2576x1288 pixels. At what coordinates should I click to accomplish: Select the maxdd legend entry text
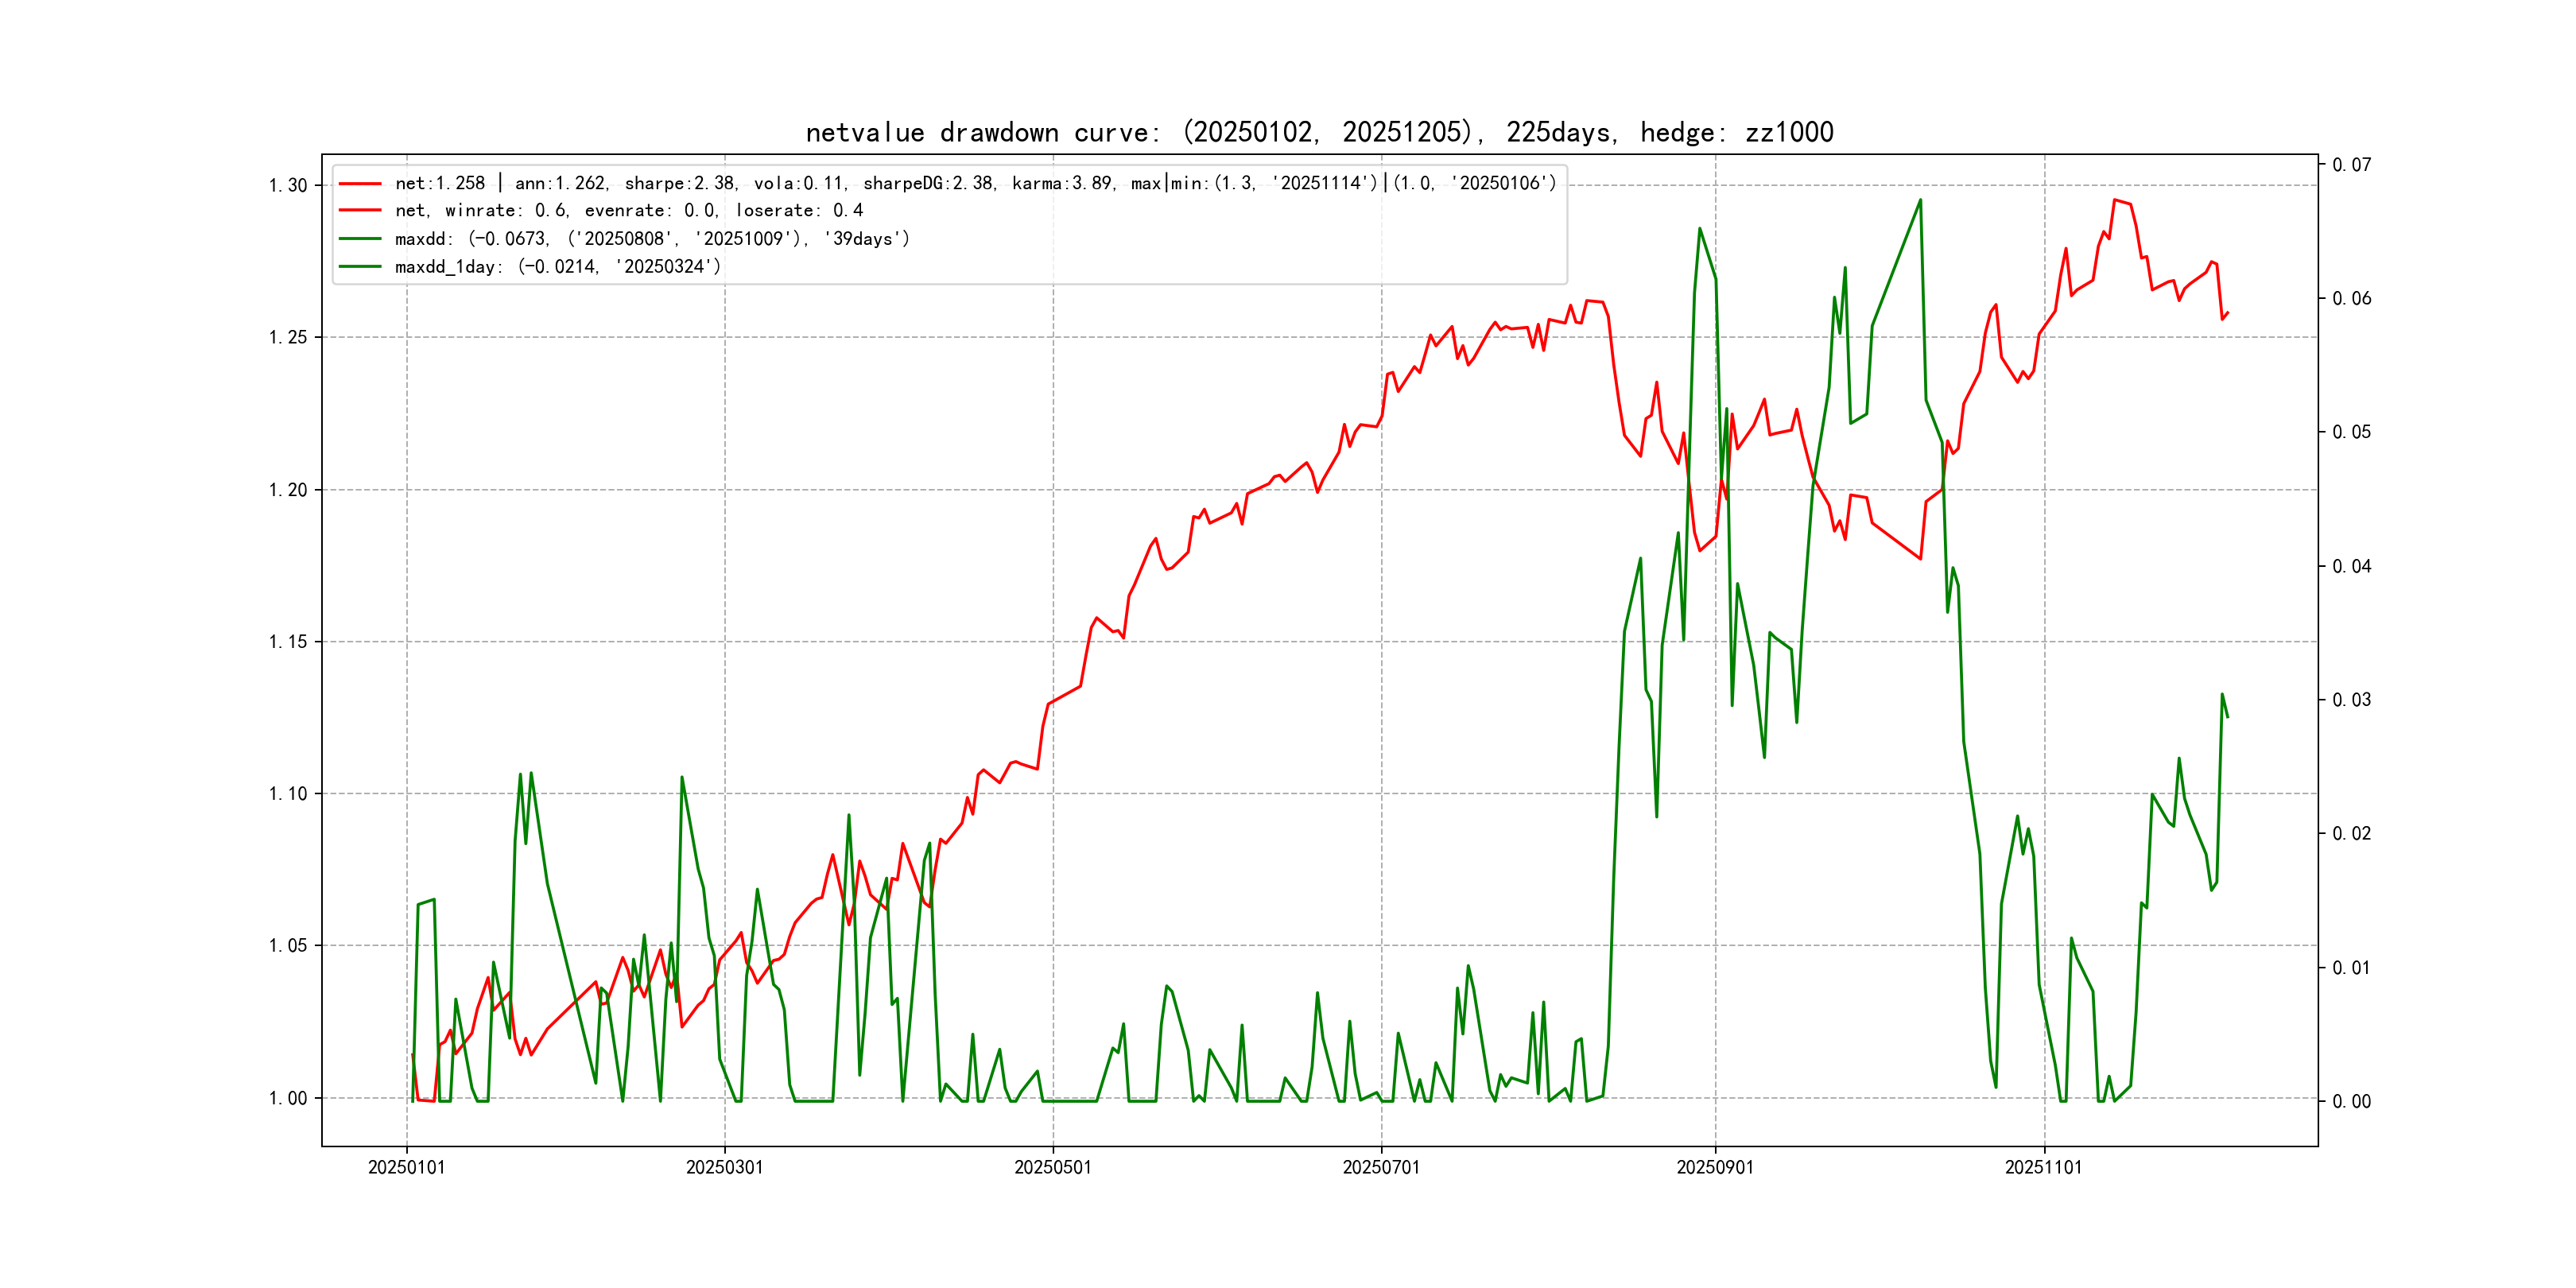(x=652, y=239)
